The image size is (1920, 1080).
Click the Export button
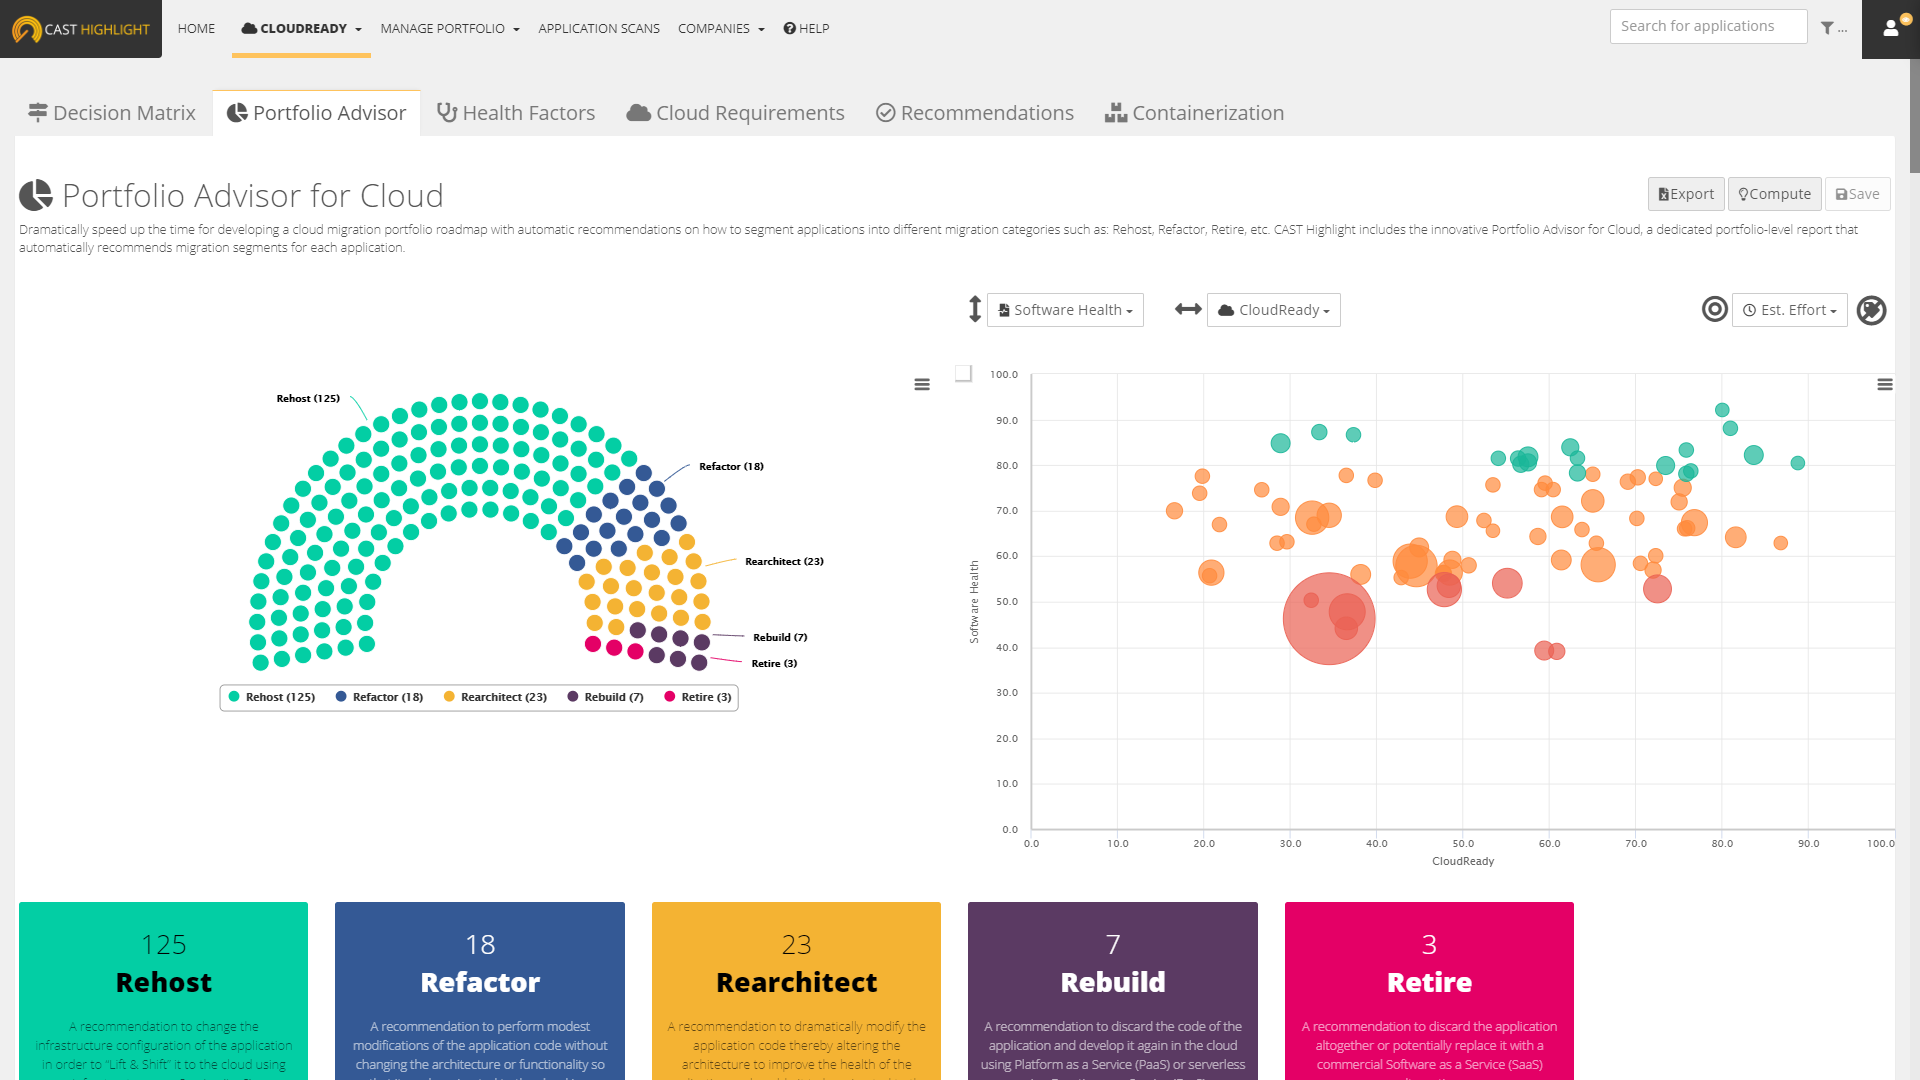click(x=1686, y=194)
